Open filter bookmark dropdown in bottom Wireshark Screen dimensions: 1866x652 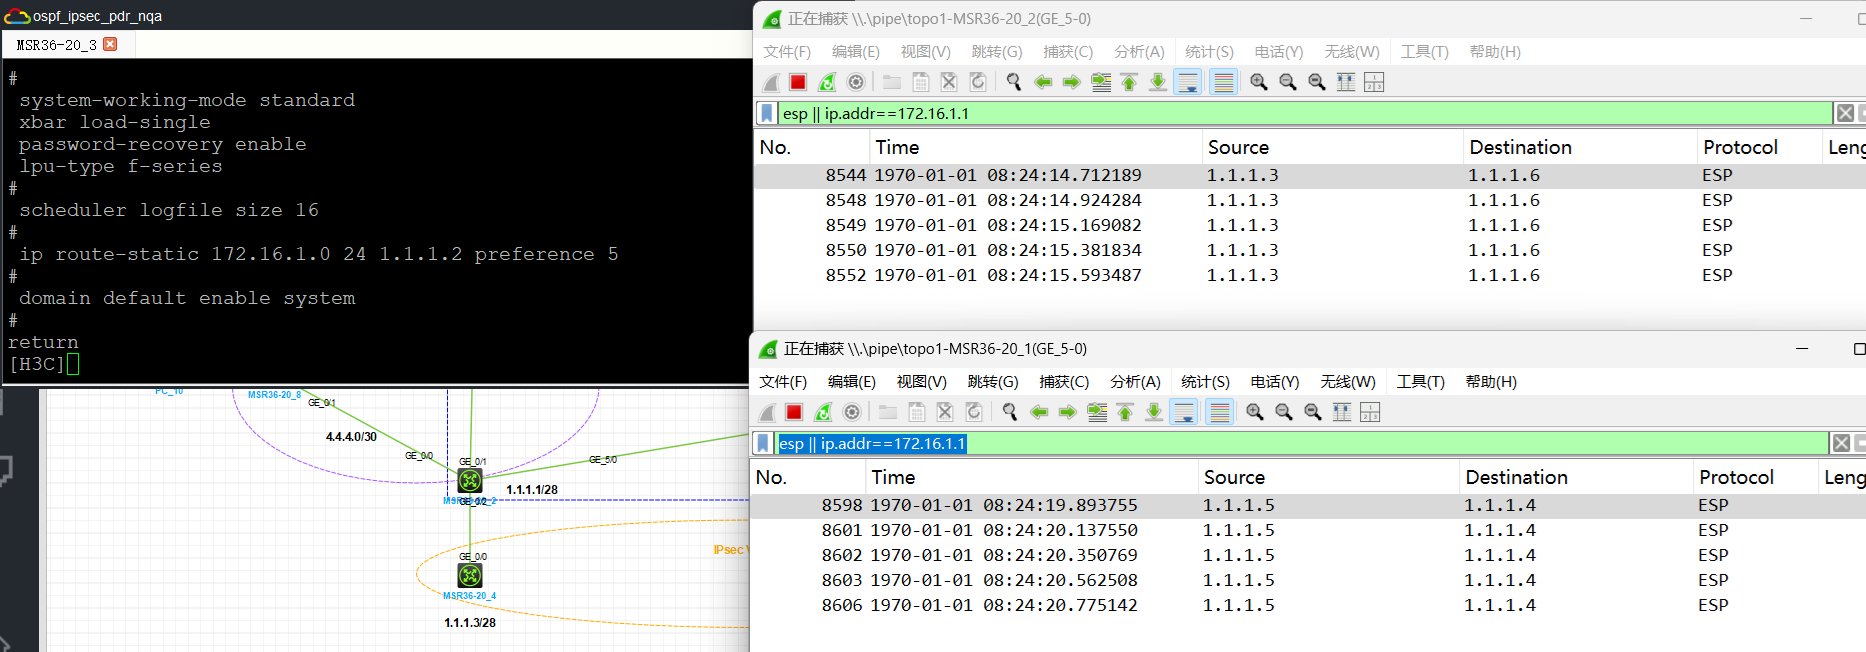click(x=763, y=443)
